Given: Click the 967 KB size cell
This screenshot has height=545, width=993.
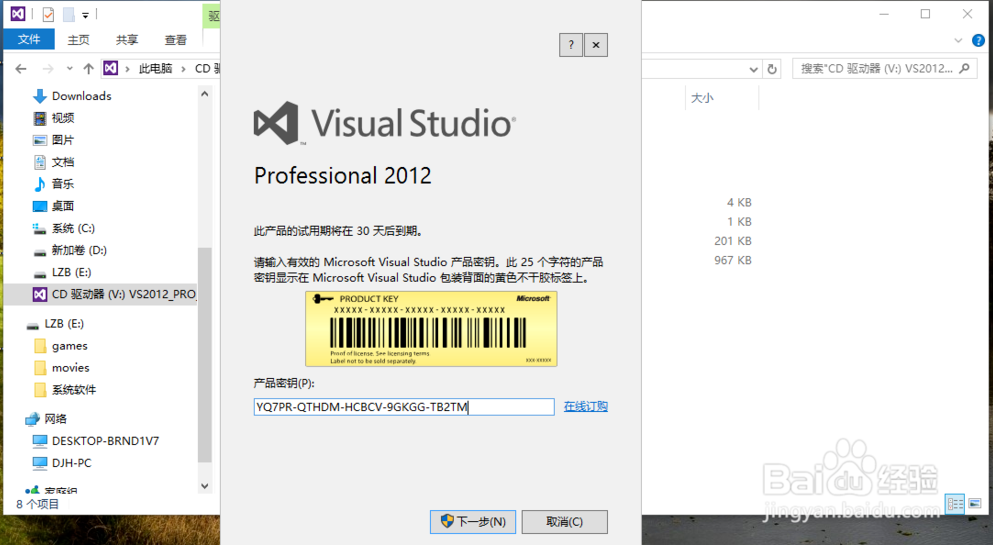Looking at the screenshot, I should [x=733, y=260].
